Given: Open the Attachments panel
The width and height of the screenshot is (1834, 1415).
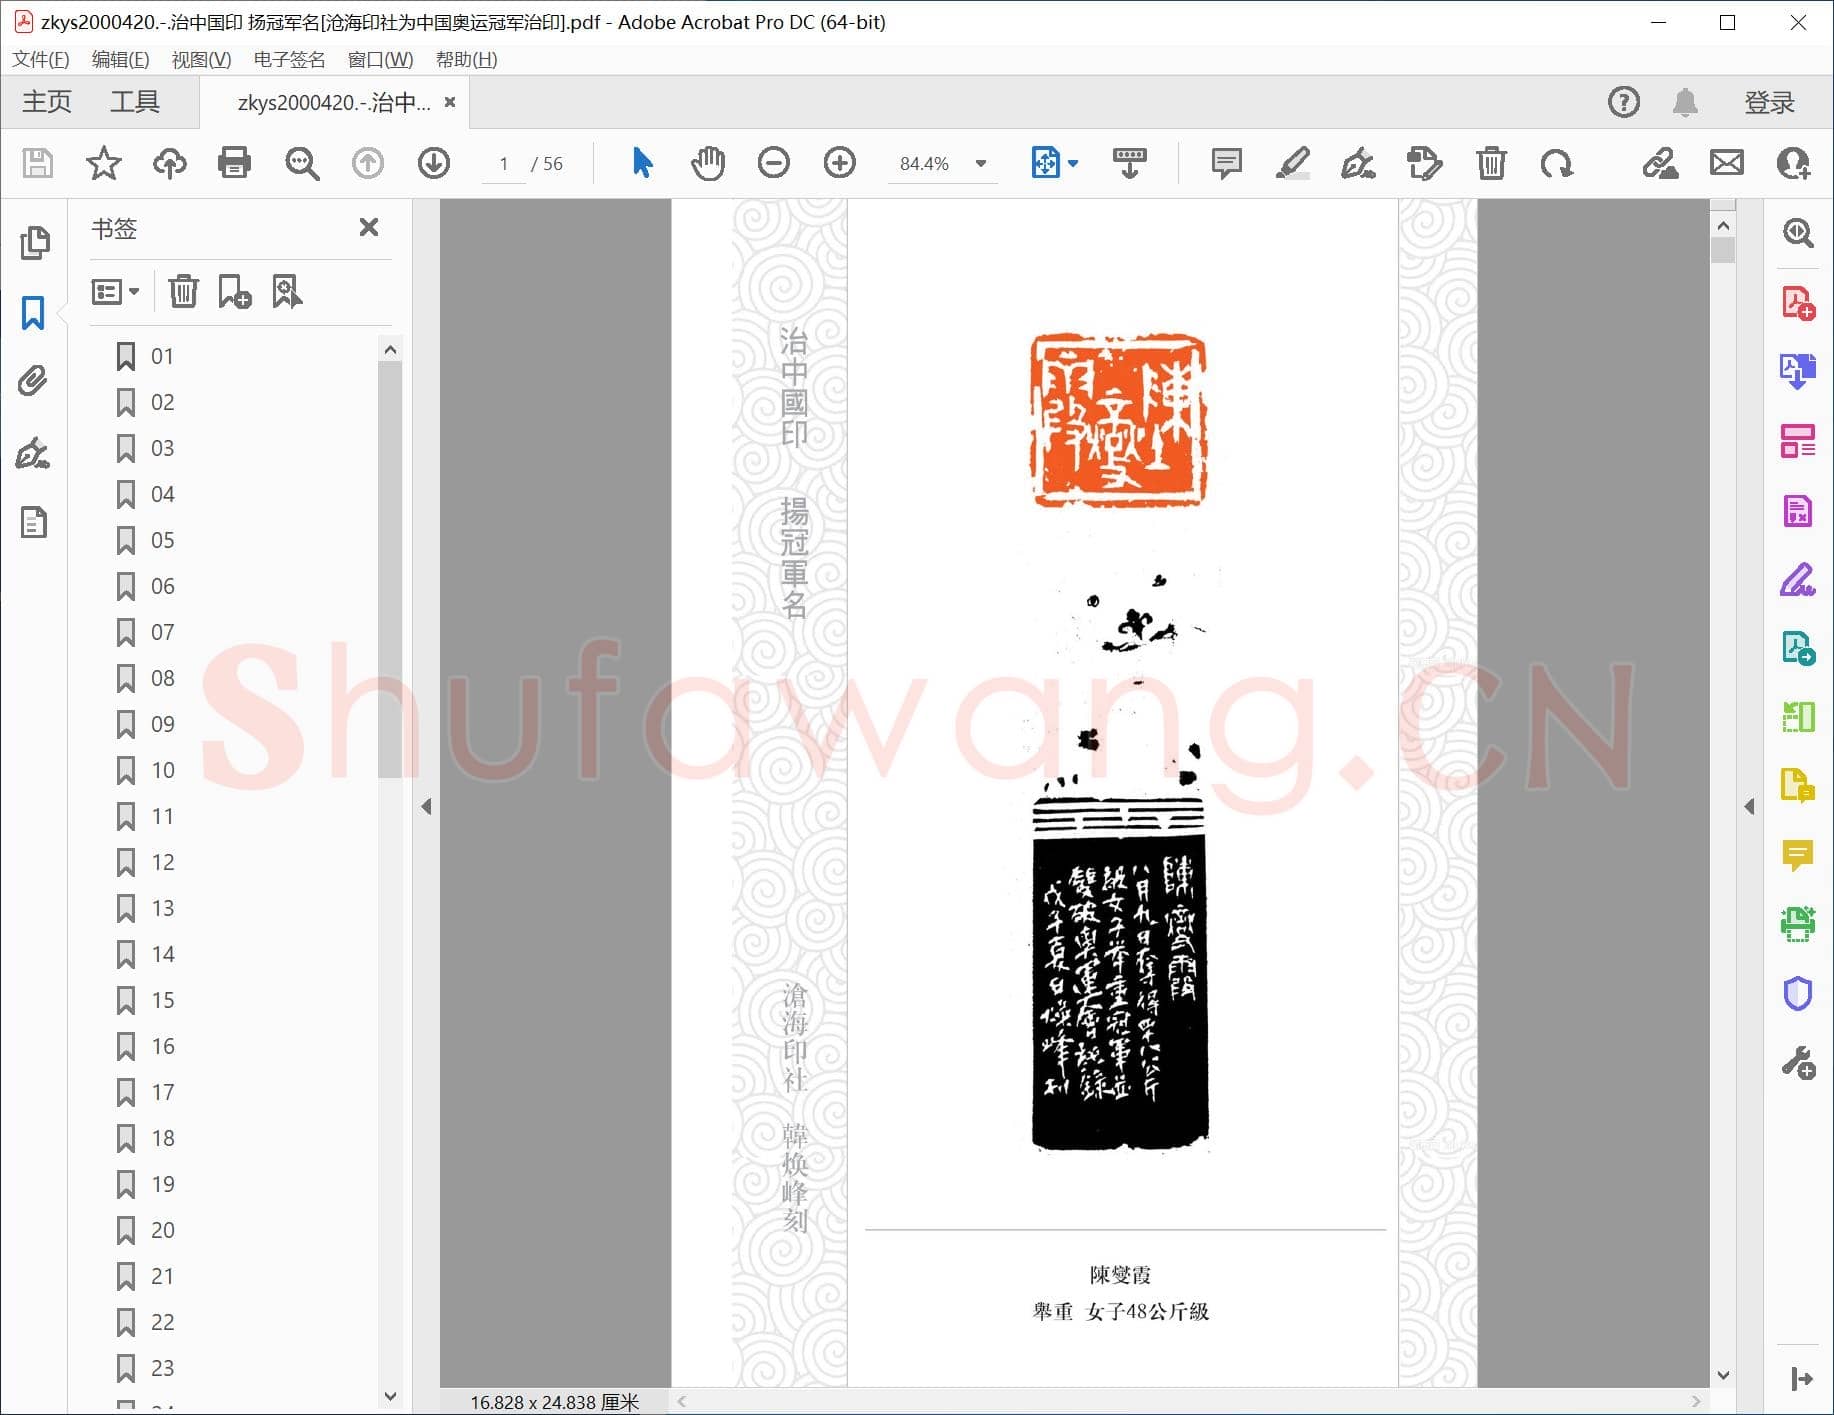Looking at the screenshot, I should [x=35, y=380].
